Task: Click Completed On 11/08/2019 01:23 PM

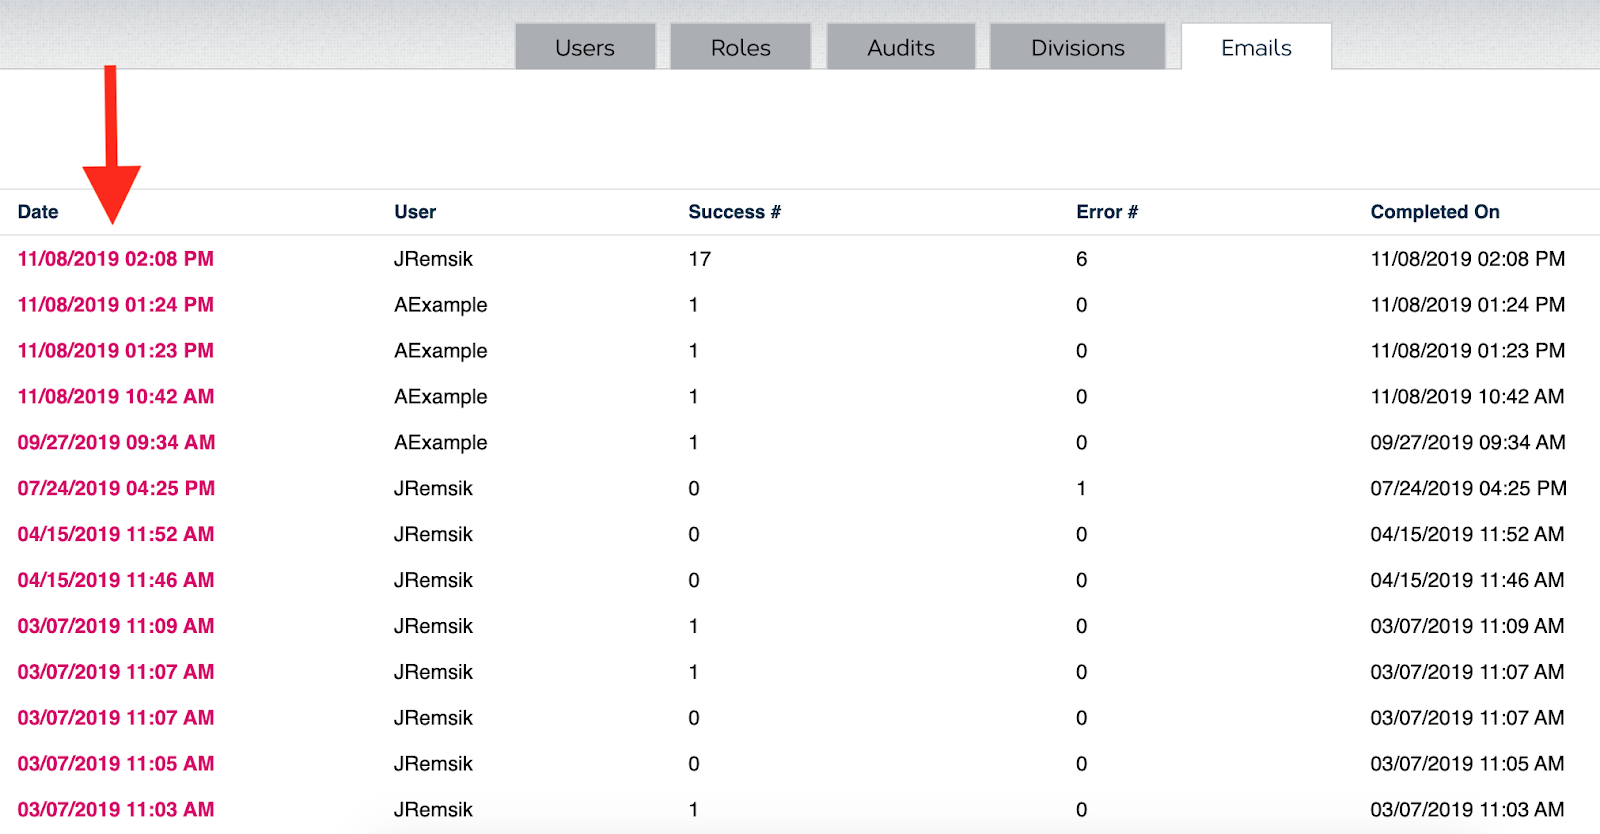Action: coord(1467,351)
